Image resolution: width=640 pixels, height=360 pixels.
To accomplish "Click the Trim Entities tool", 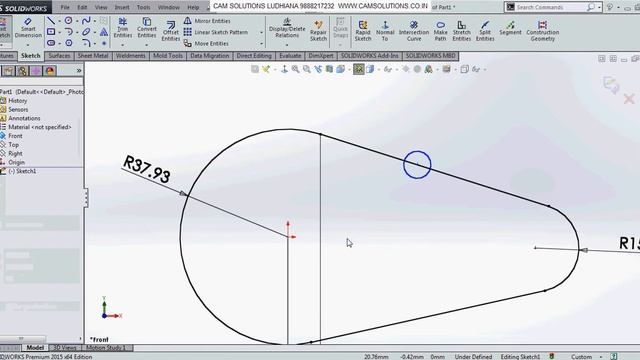I will [122, 28].
